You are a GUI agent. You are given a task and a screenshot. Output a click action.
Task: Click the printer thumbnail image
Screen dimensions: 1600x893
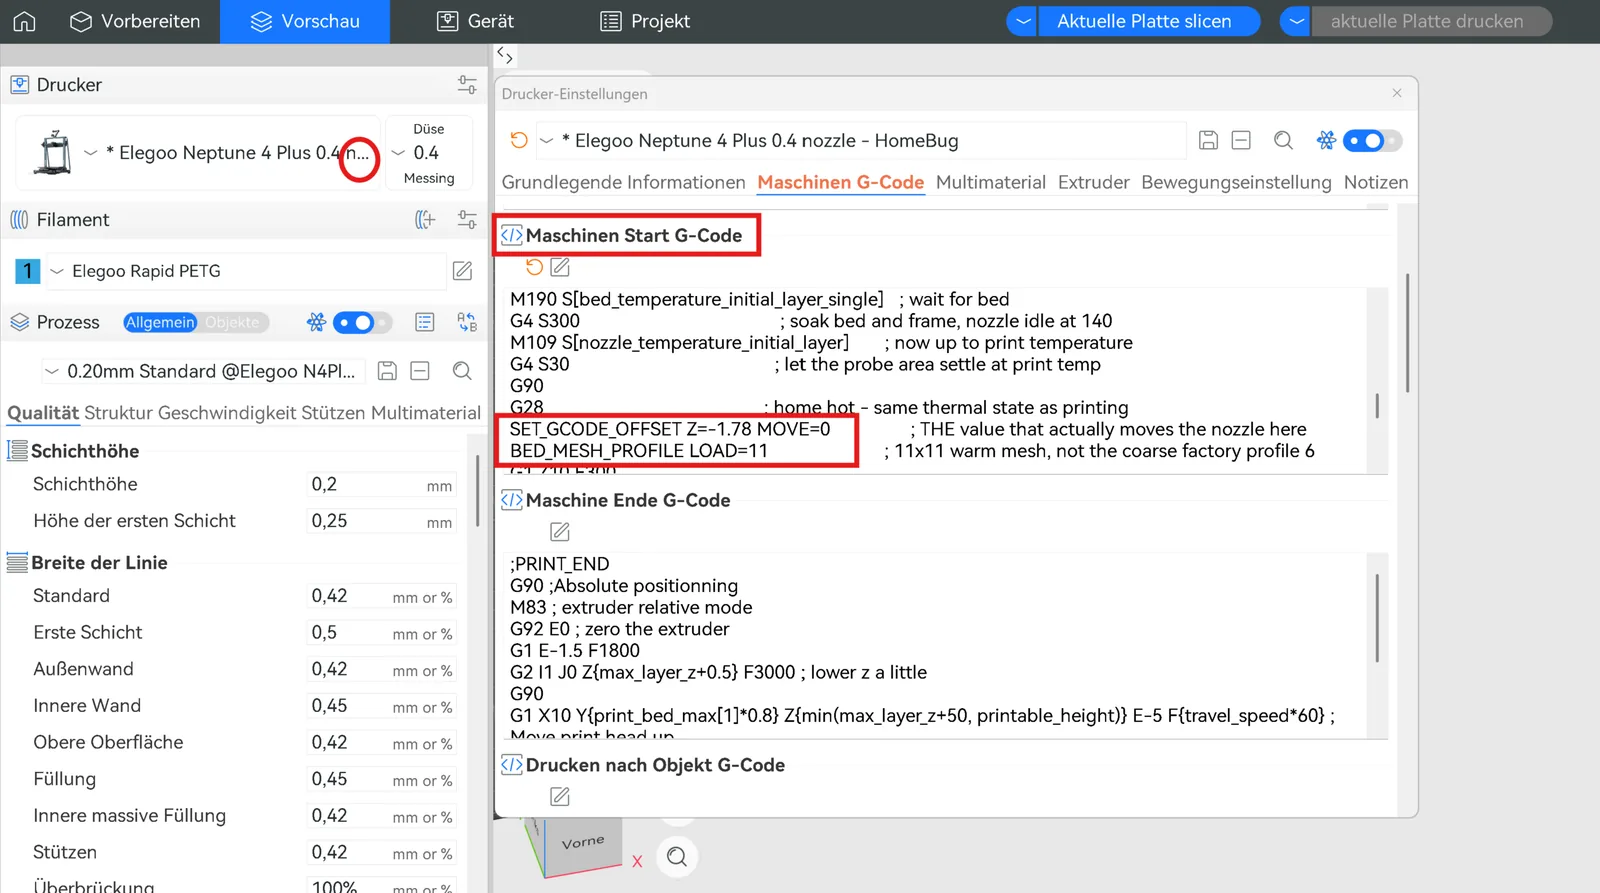coord(52,153)
